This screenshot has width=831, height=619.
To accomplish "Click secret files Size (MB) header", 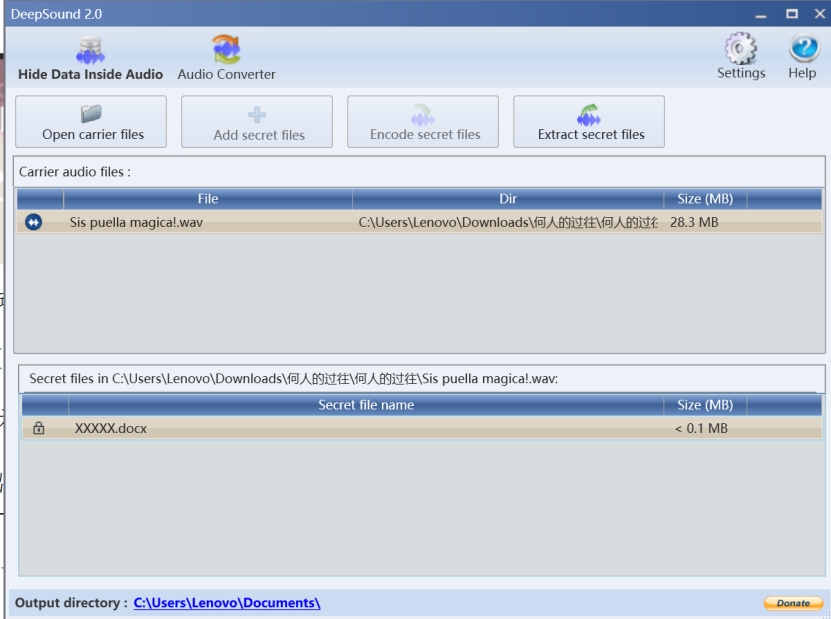I will (705, 405).
